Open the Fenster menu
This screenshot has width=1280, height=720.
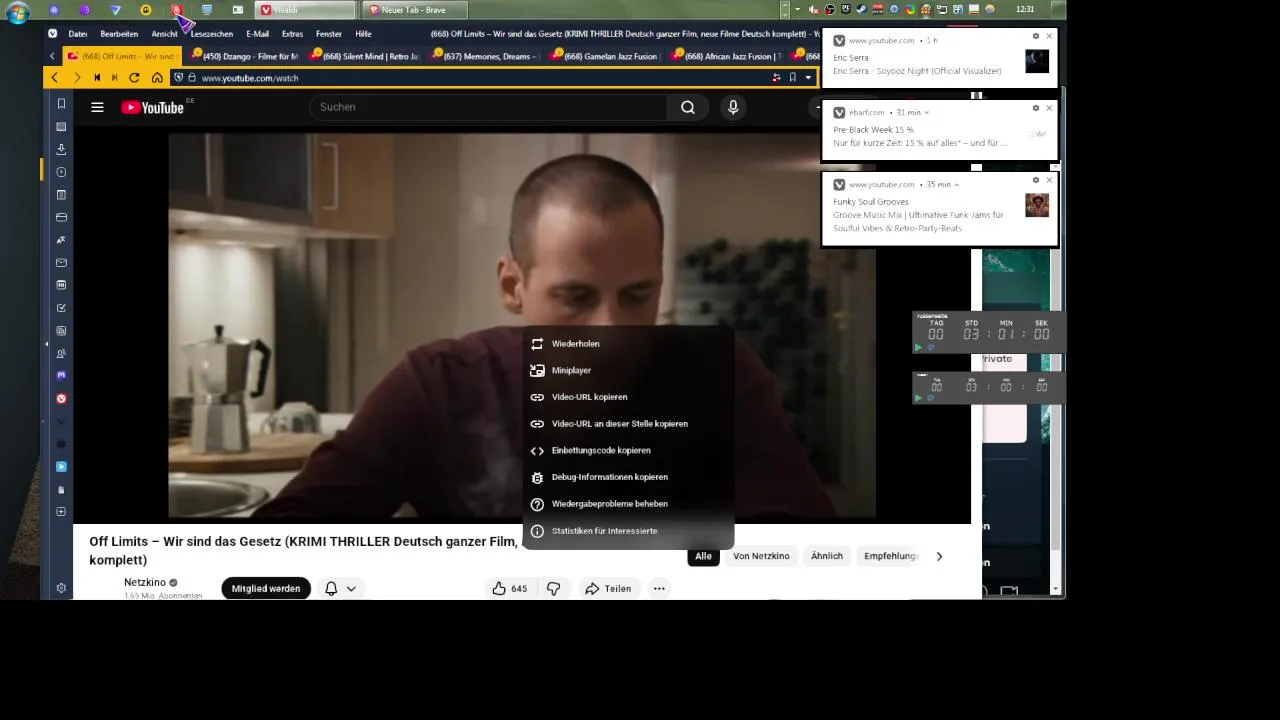click(329, 33)
